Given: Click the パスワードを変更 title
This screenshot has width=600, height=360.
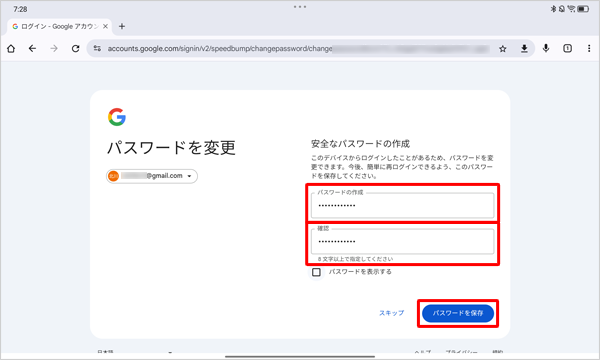Looking at the screenshot, I should pos(171,148).
